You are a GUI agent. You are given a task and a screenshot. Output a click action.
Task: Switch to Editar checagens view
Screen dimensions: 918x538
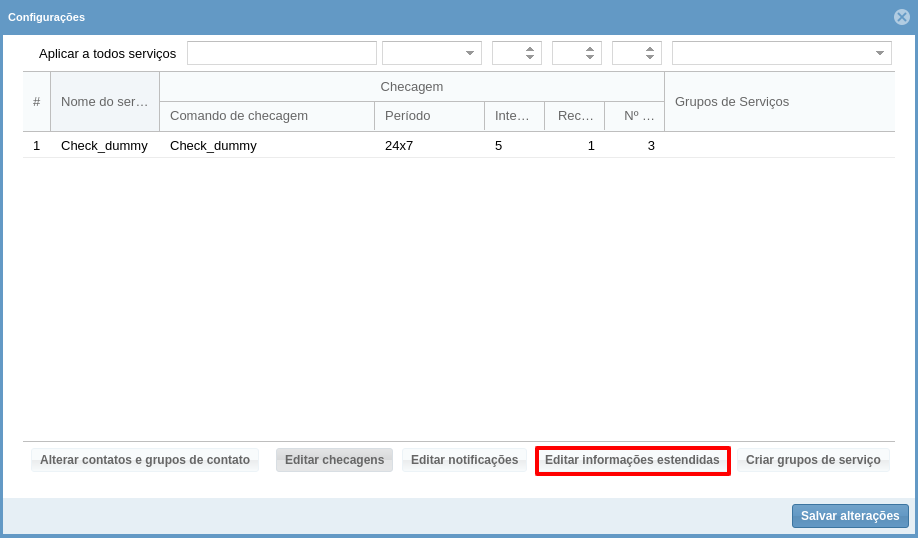(x=334, y=460)
